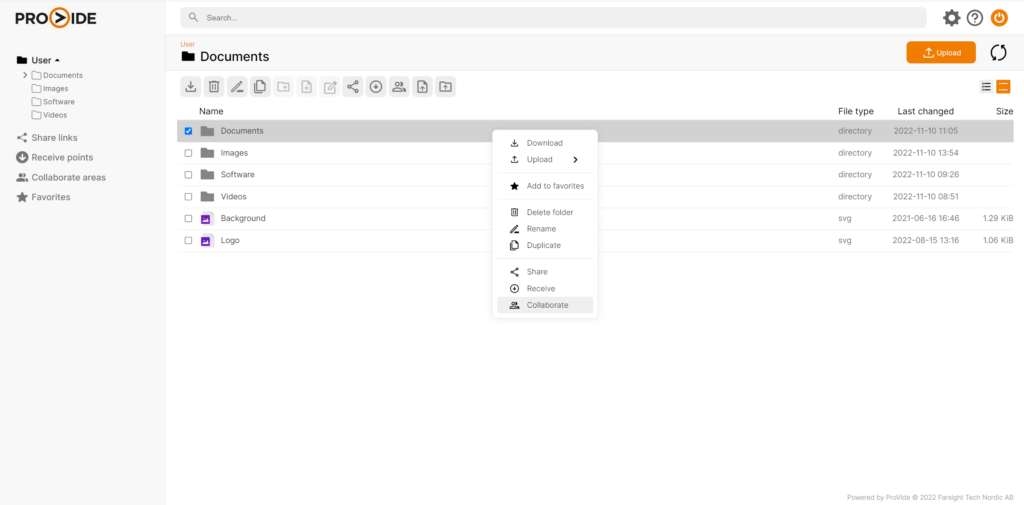Choose Download from context menu
Screen dimensions: 1024x505
click(545, 143)
